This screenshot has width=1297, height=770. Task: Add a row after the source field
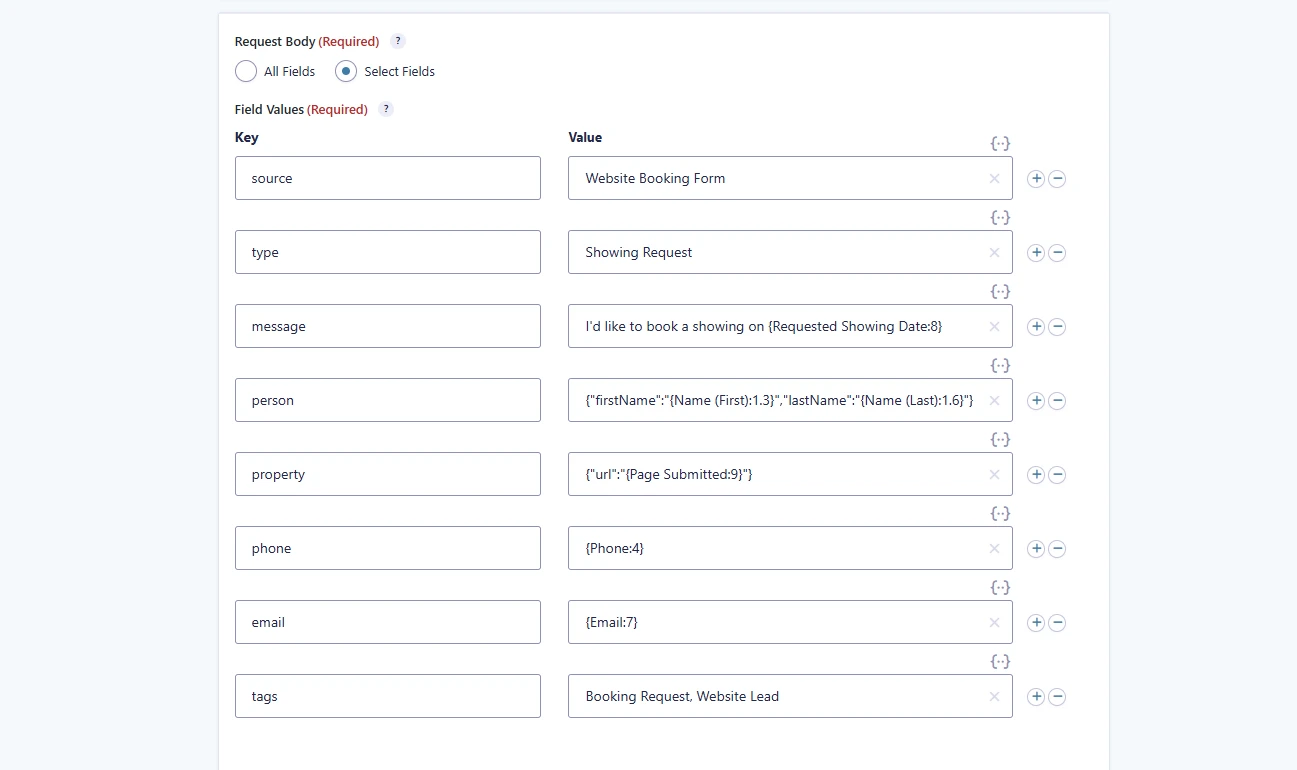coord(1036,179)
